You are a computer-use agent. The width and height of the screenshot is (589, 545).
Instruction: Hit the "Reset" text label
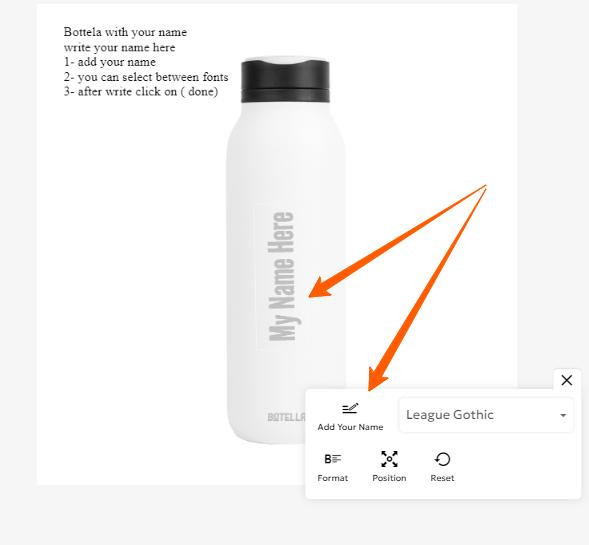(442, 478)
